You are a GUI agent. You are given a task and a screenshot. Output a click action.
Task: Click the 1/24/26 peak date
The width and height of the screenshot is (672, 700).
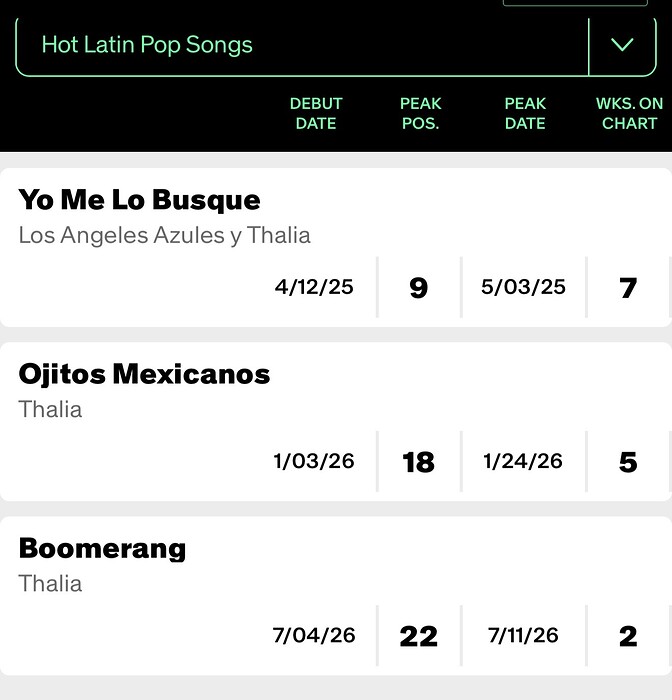pos(523,461)
